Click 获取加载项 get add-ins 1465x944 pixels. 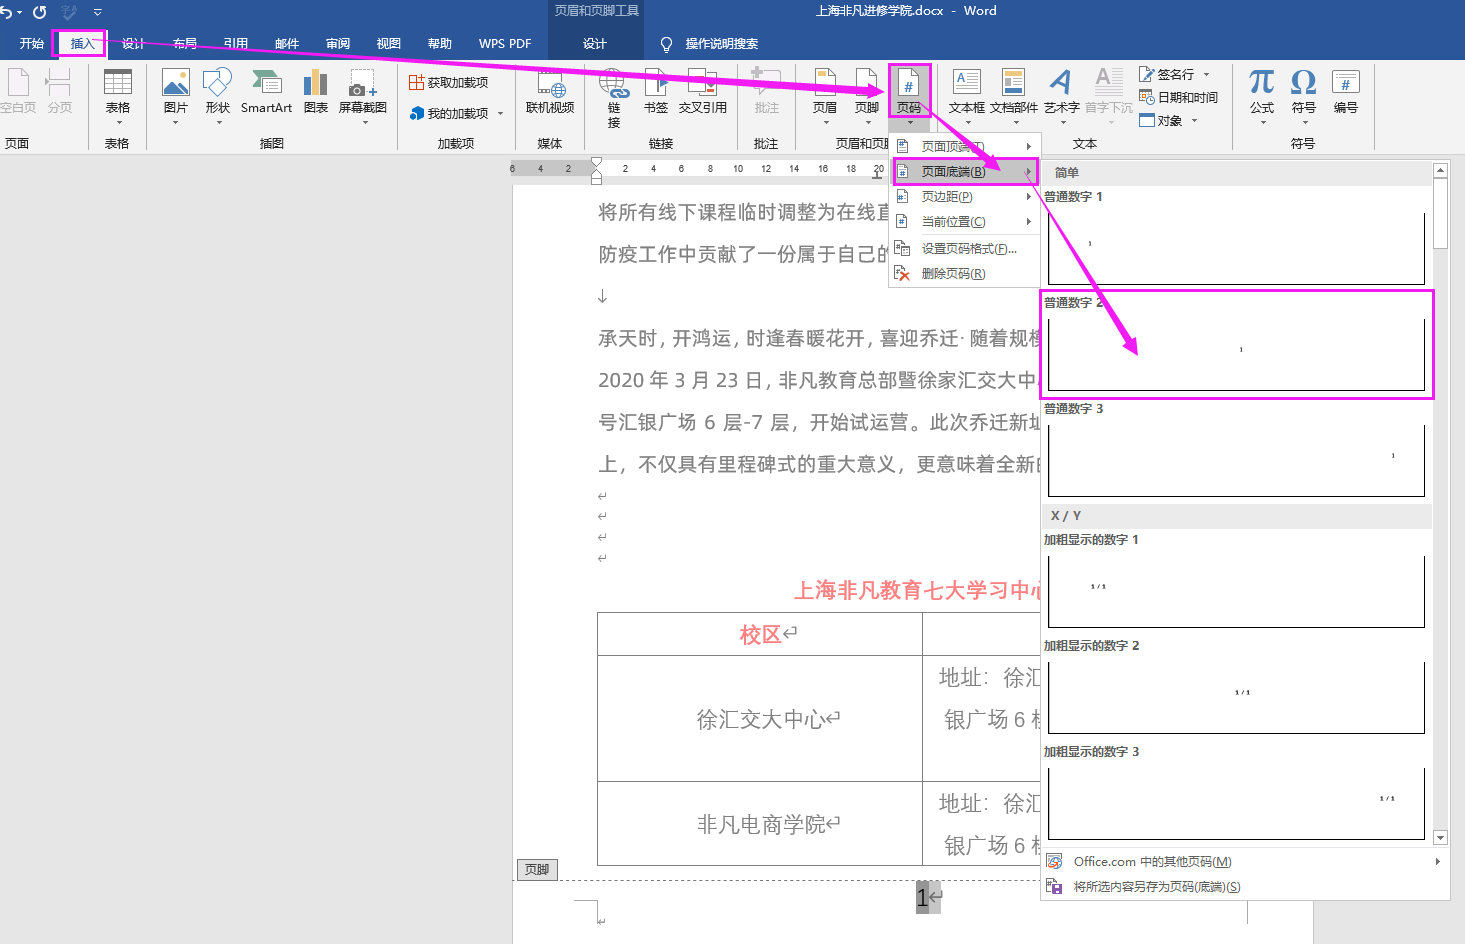click(x=449, y=82)
